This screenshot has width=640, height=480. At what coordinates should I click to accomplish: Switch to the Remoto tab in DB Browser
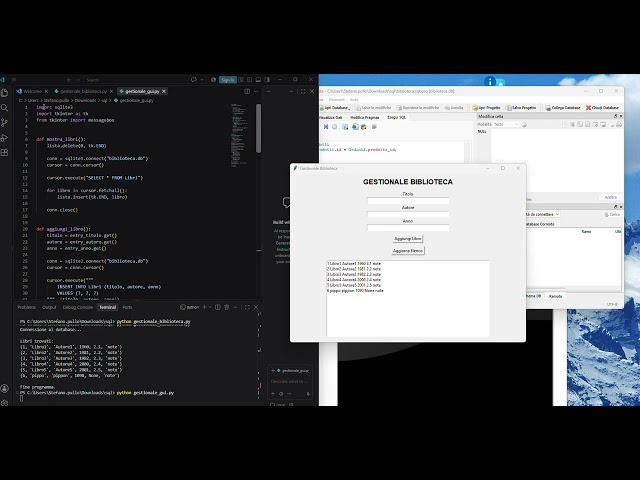click(555, 296)
